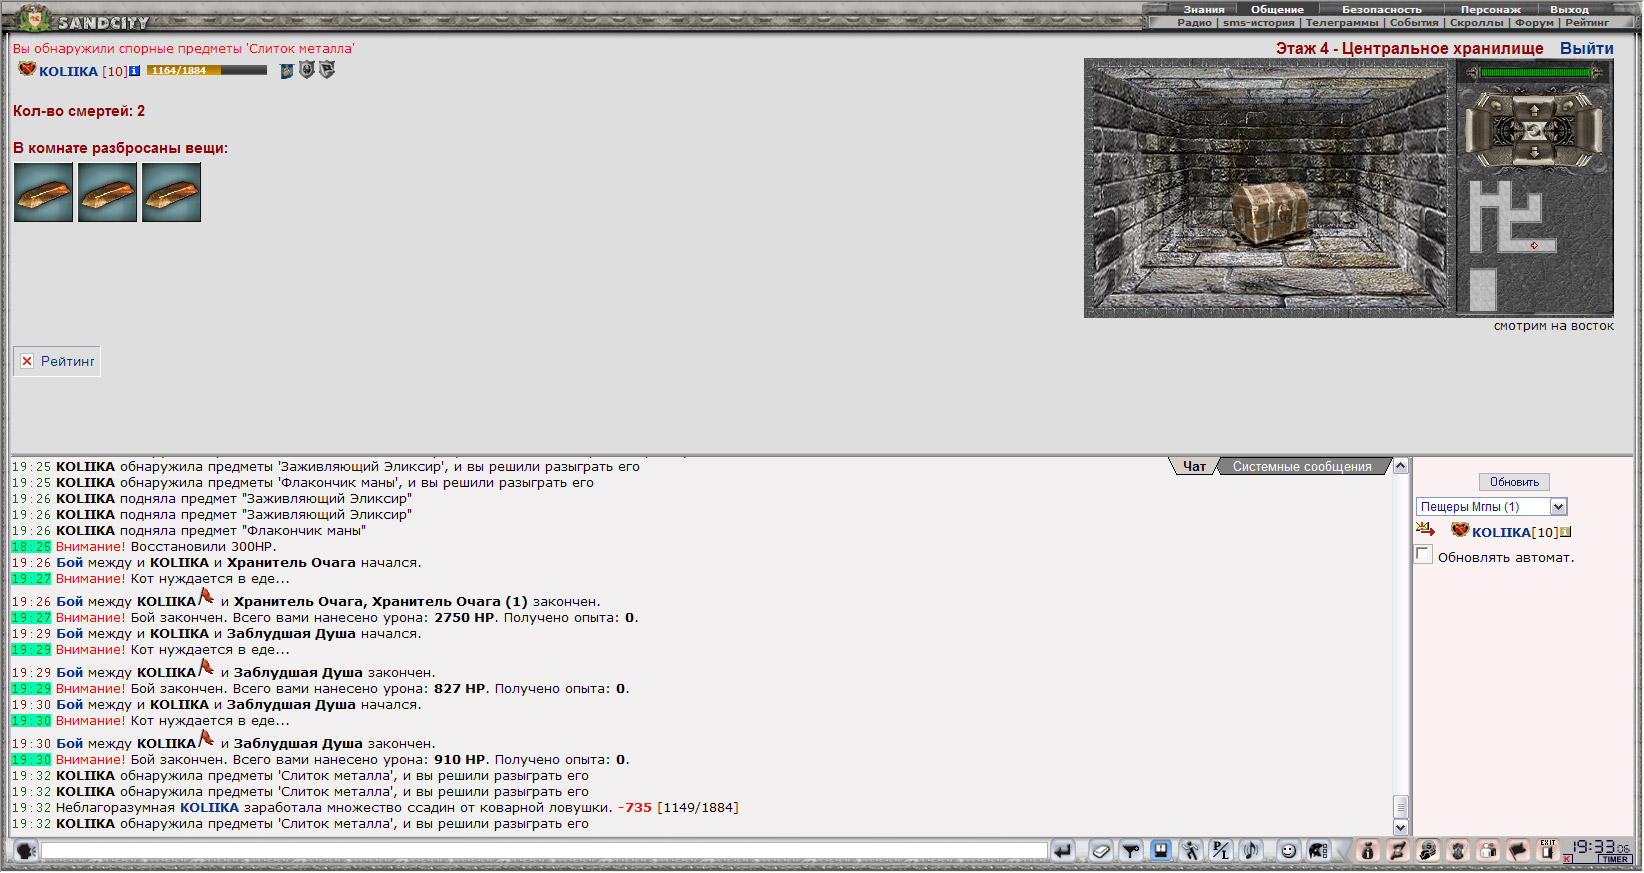The image size is (1644, 873).
Task: Send message with the Enter arrow button
Action: 1062,851
